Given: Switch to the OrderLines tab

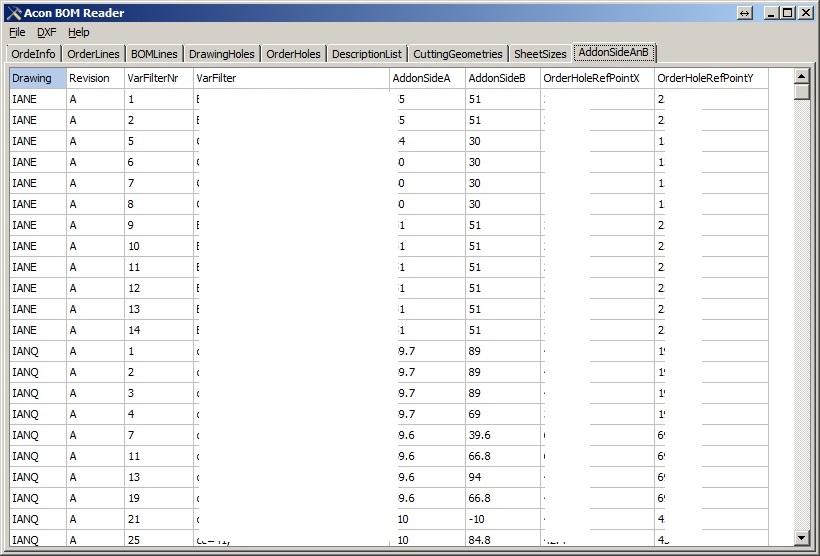Looking at the screenshot, I should 93,54.
